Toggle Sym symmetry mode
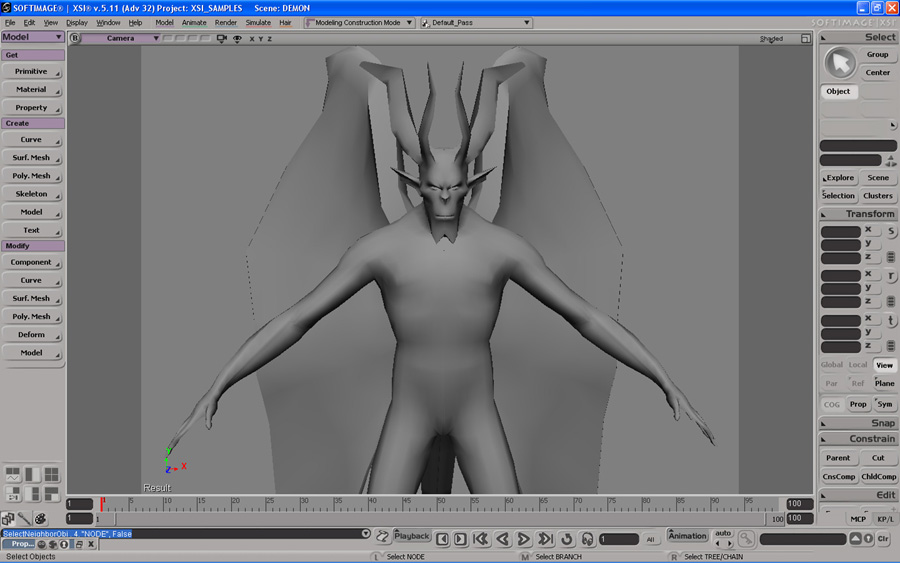Screen dimensions: 900x563 [885, 404]
